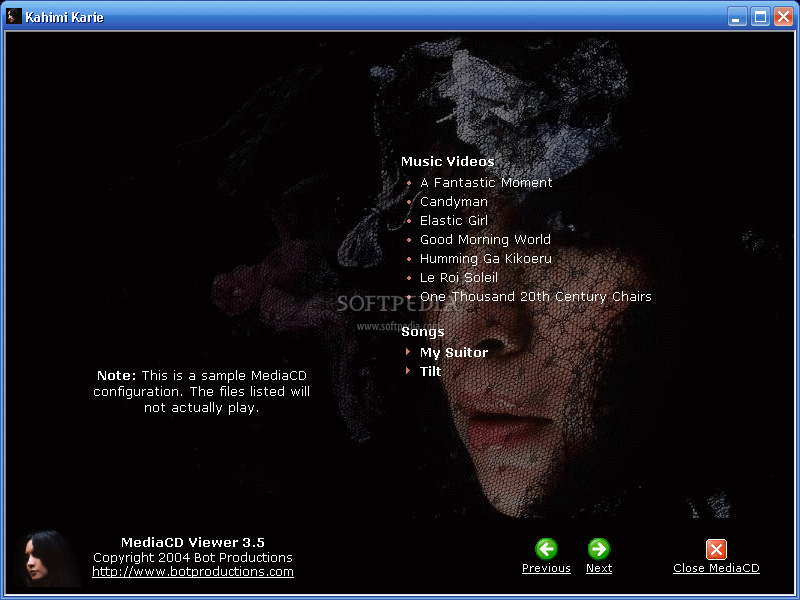Click the Copyright 2004 Bot Productions text
The image size is (800, 600).
click(x=193, y=557)
